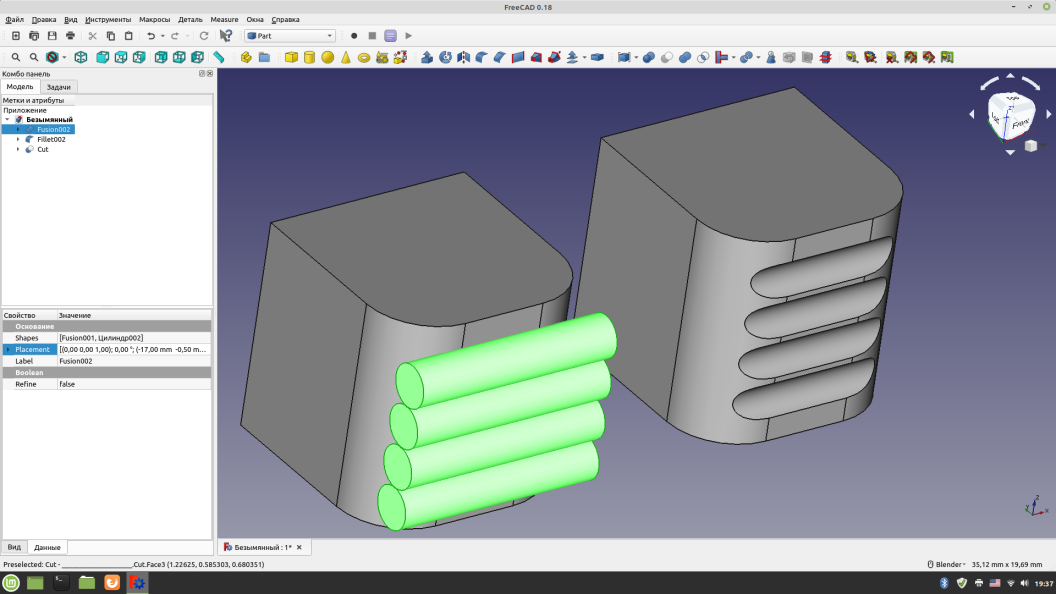The width and height of the screenshot is (1056, 594).
Task: Open the workbench selector showing Part
Action: 290,36
